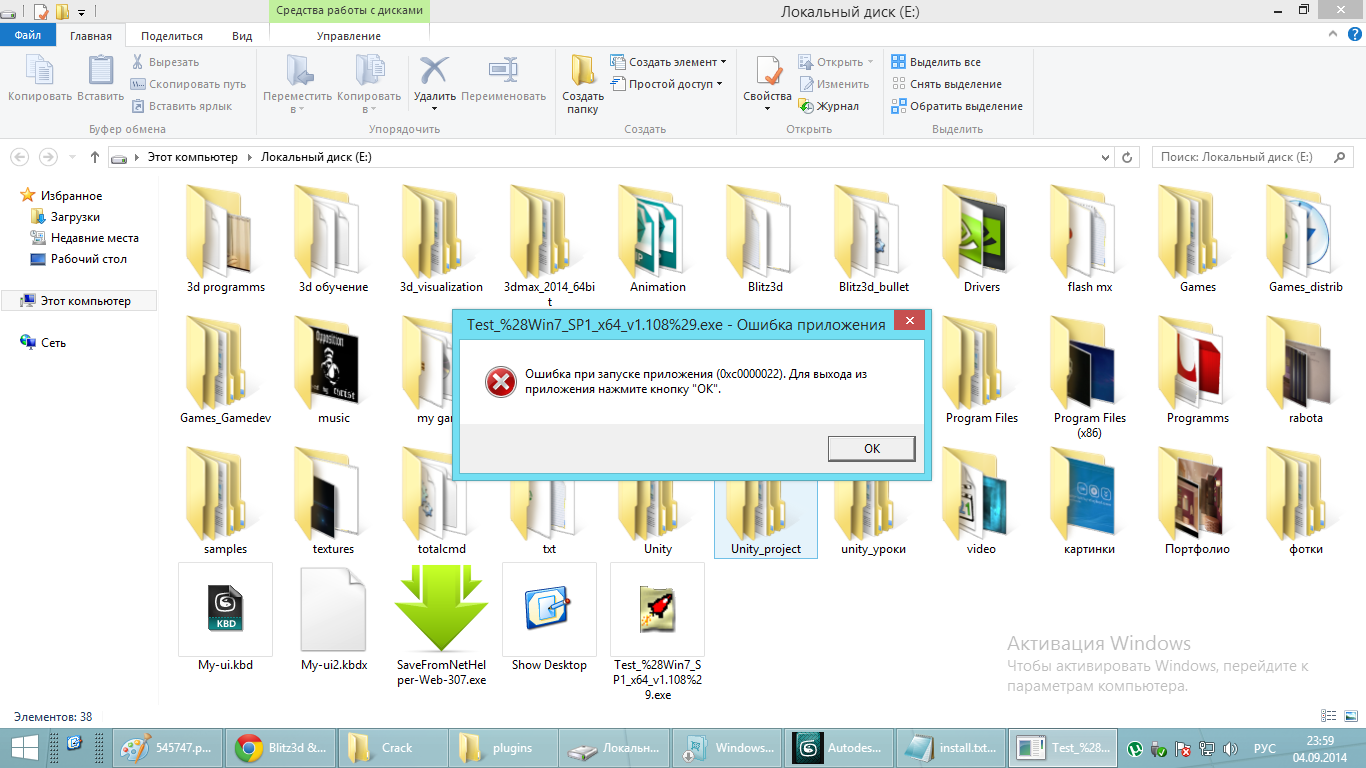
Task: Click Create folder (Создать папку) icon
Action: click(583, 73)
